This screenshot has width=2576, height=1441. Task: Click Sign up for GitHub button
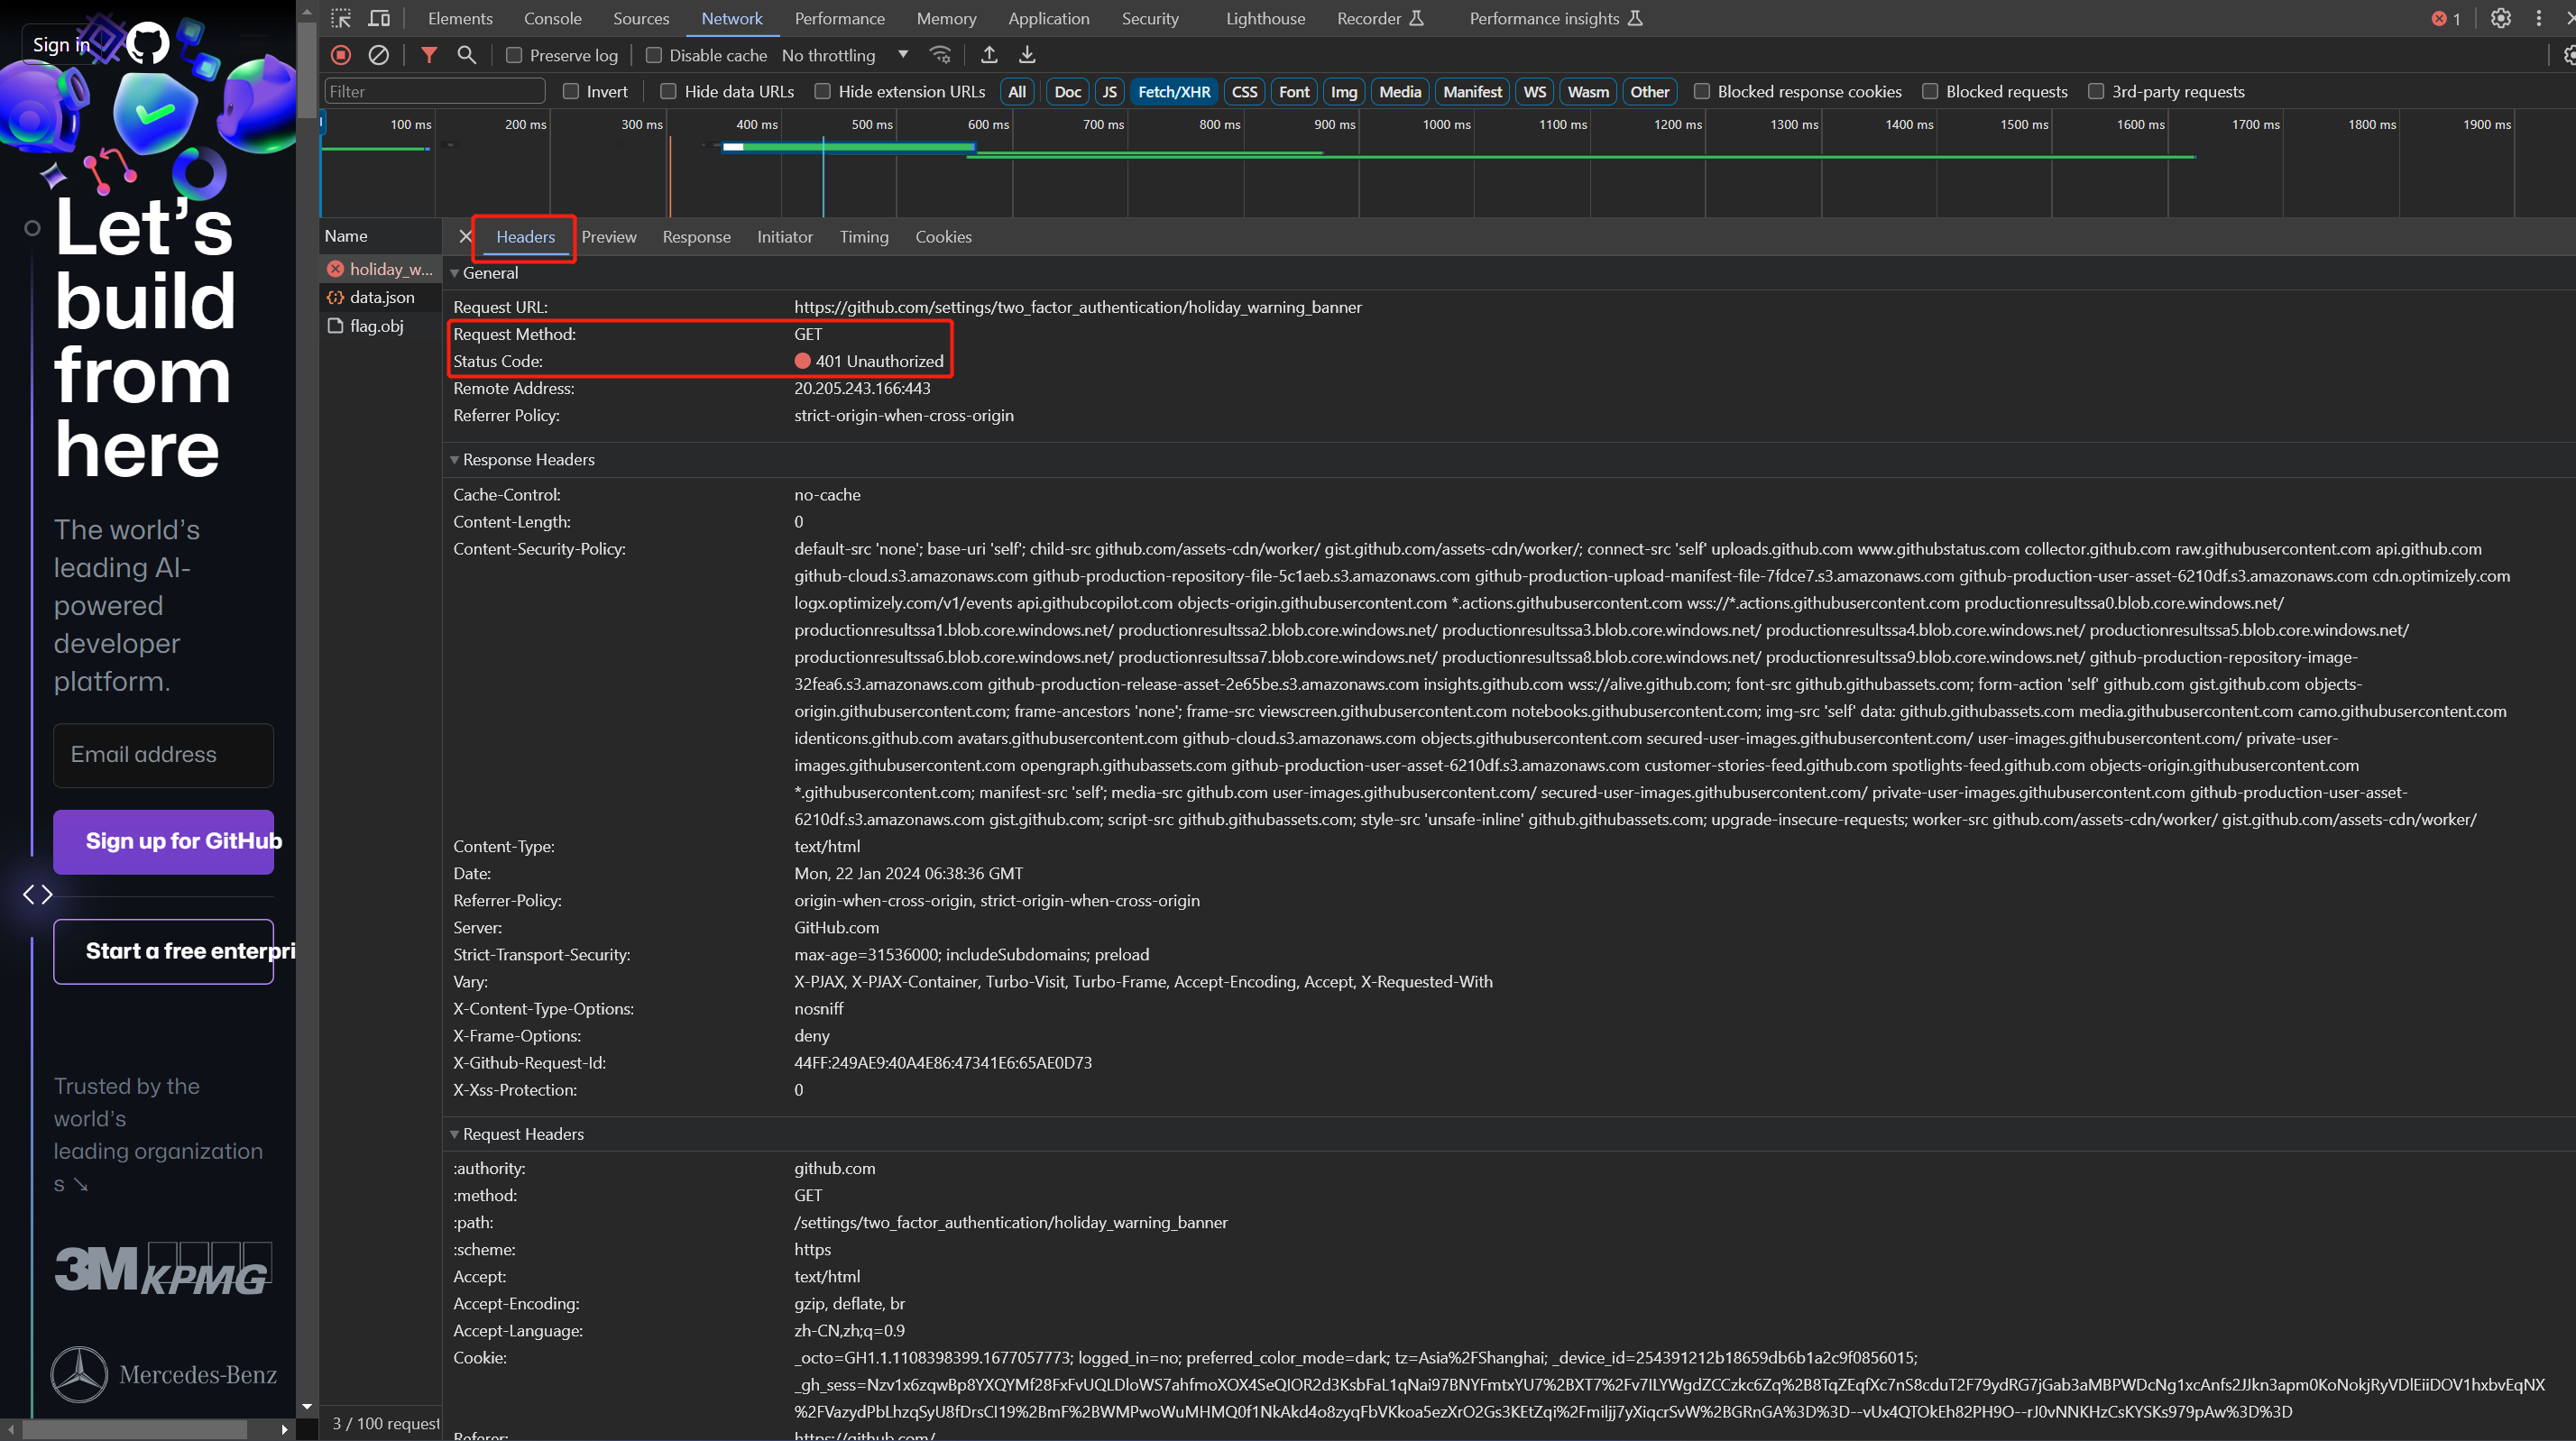click(x=164, y=841)
